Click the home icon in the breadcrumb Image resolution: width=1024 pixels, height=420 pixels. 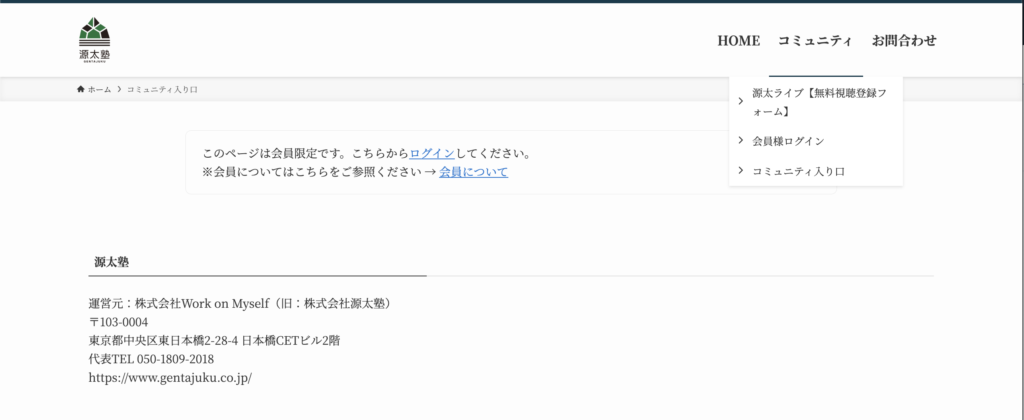point(81,90)
